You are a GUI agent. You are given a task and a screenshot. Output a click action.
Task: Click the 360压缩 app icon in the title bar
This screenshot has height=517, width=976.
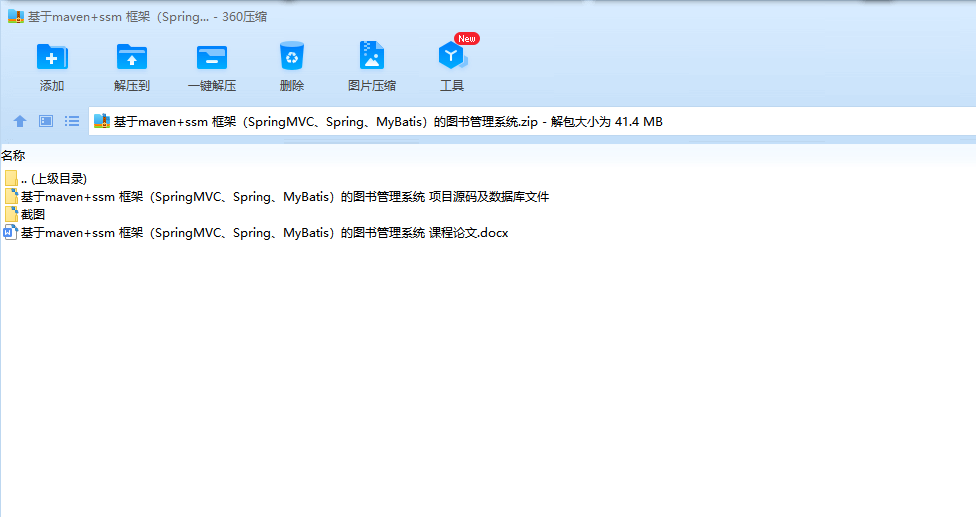pyautogui.click(x=16, y=17)
